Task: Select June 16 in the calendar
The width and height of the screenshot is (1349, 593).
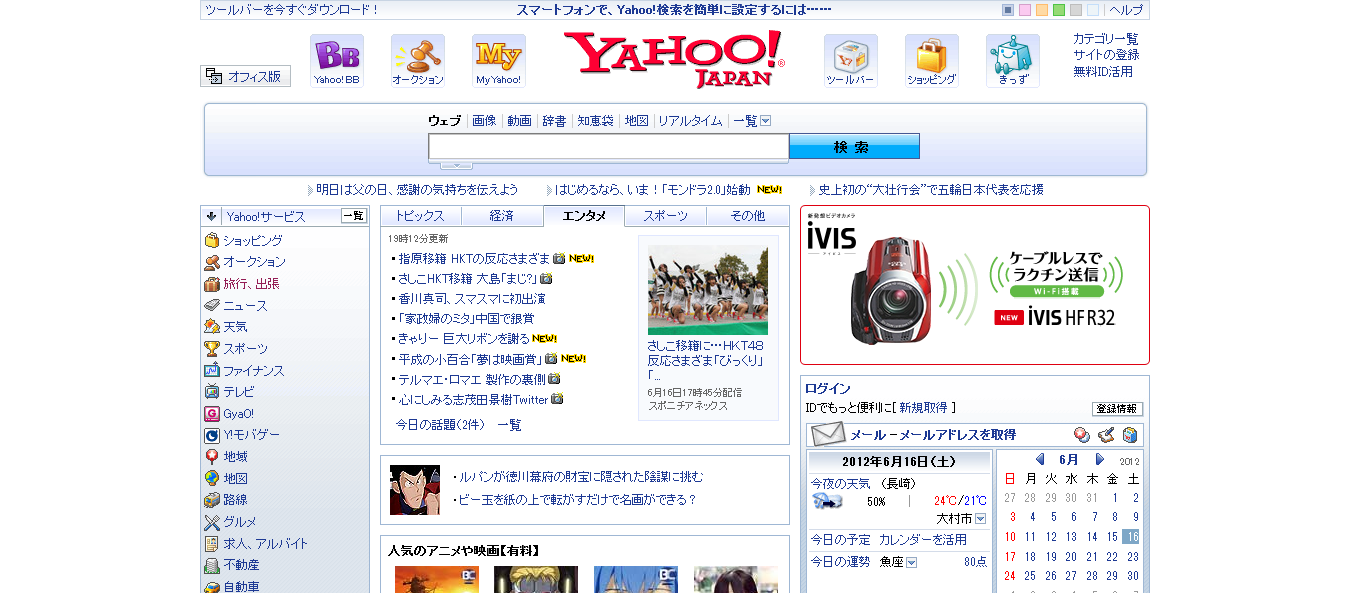Action: pos(1131,537)
